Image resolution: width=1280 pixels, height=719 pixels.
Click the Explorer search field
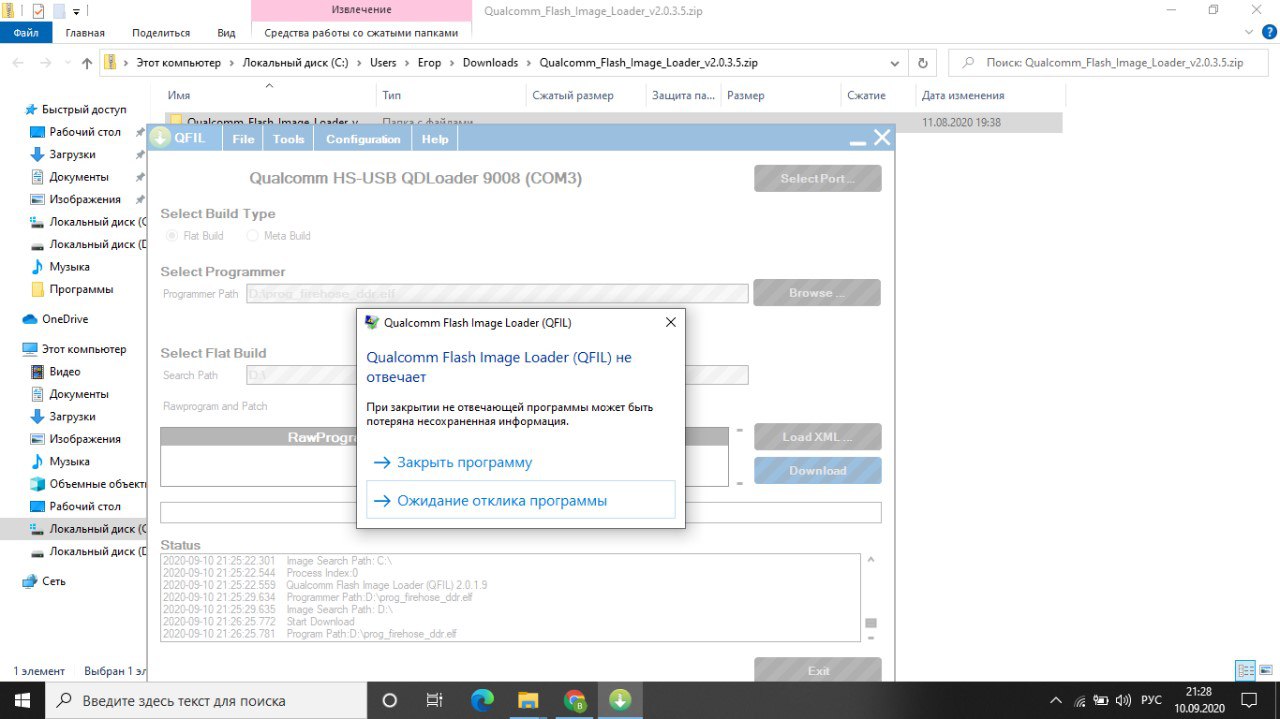(1108, 62)
